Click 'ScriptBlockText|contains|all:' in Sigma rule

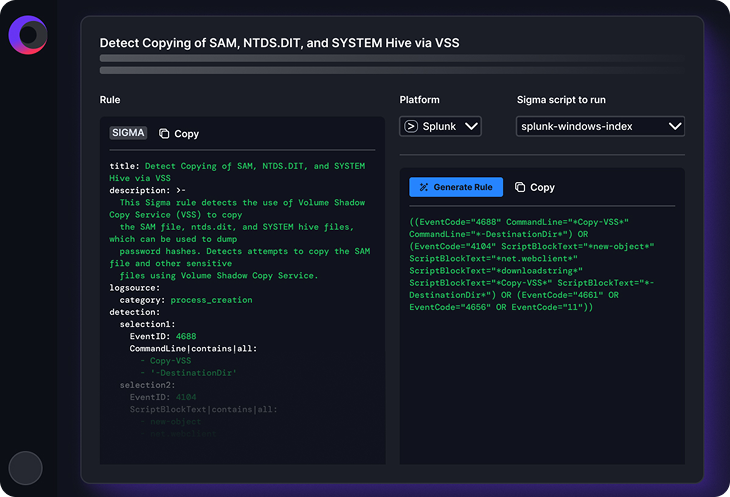pyautogui.click(x=203, y=410)
